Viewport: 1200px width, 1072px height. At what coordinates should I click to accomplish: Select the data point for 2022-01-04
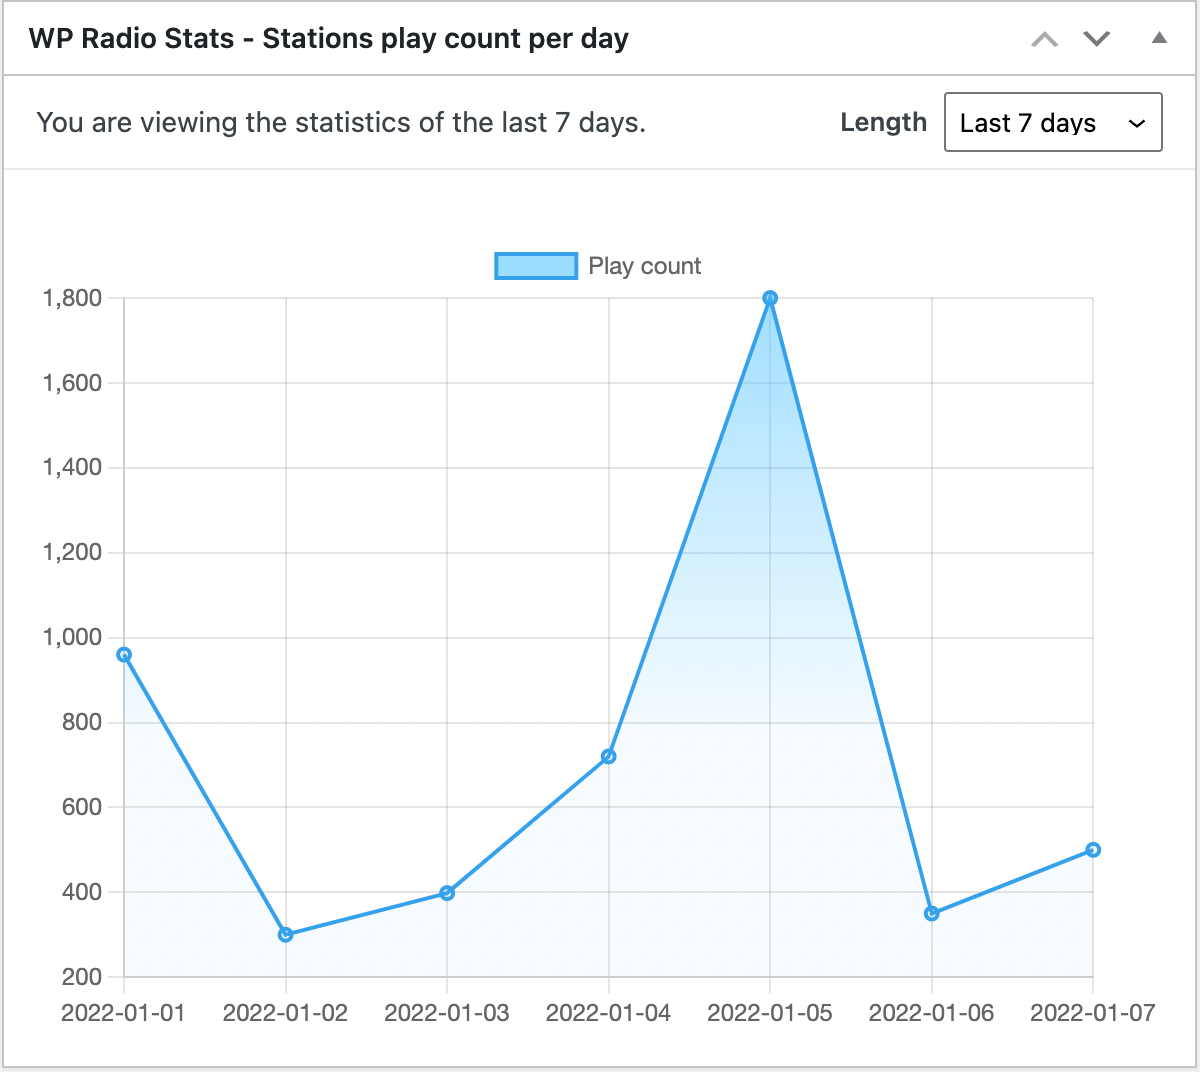pos(609,757)
